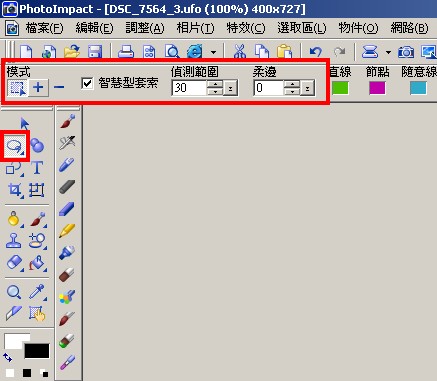Select the yellow bulb retouch tool
The width and height of the screenshot is (437, 381).
[x=14, y=219]
